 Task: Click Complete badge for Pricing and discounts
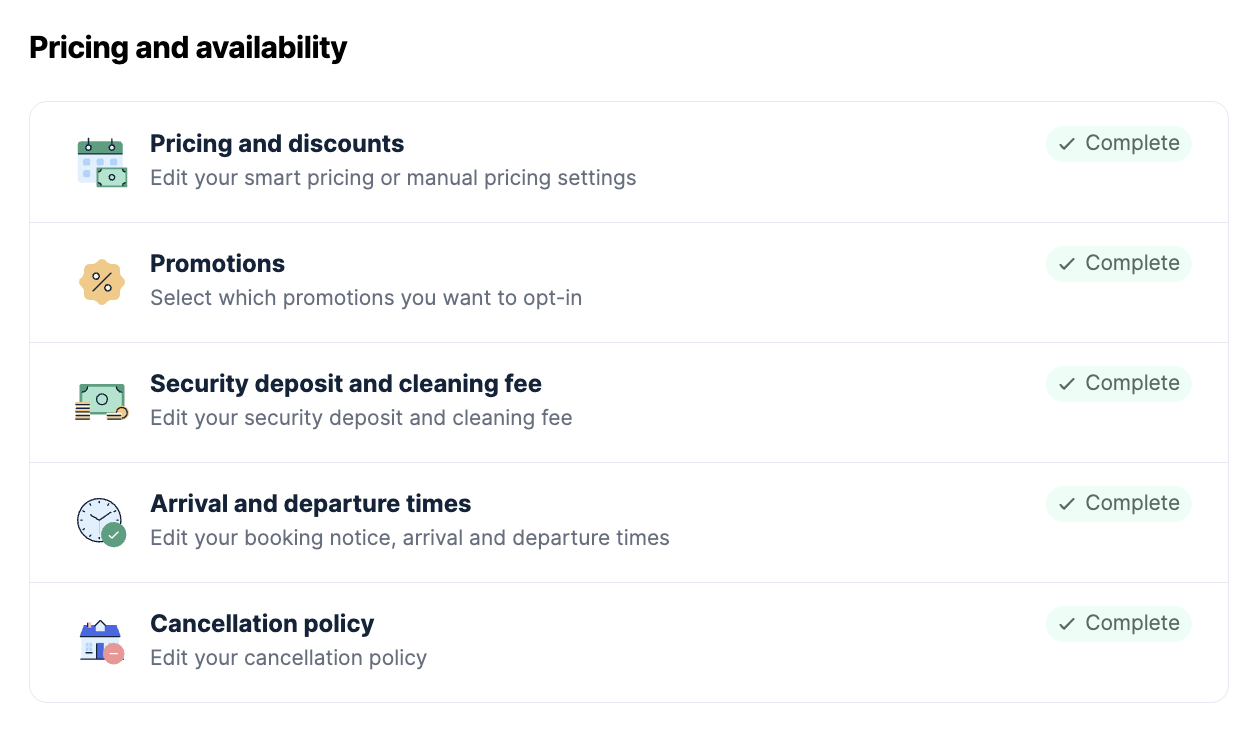1119,144
